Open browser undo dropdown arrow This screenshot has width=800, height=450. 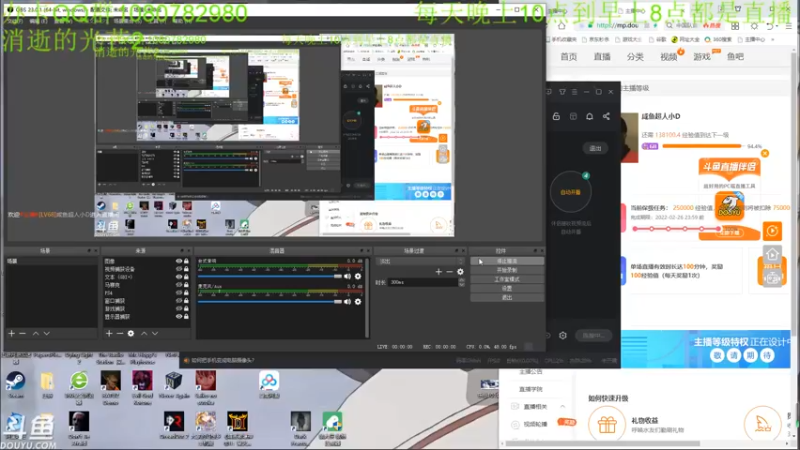[776, 26]
